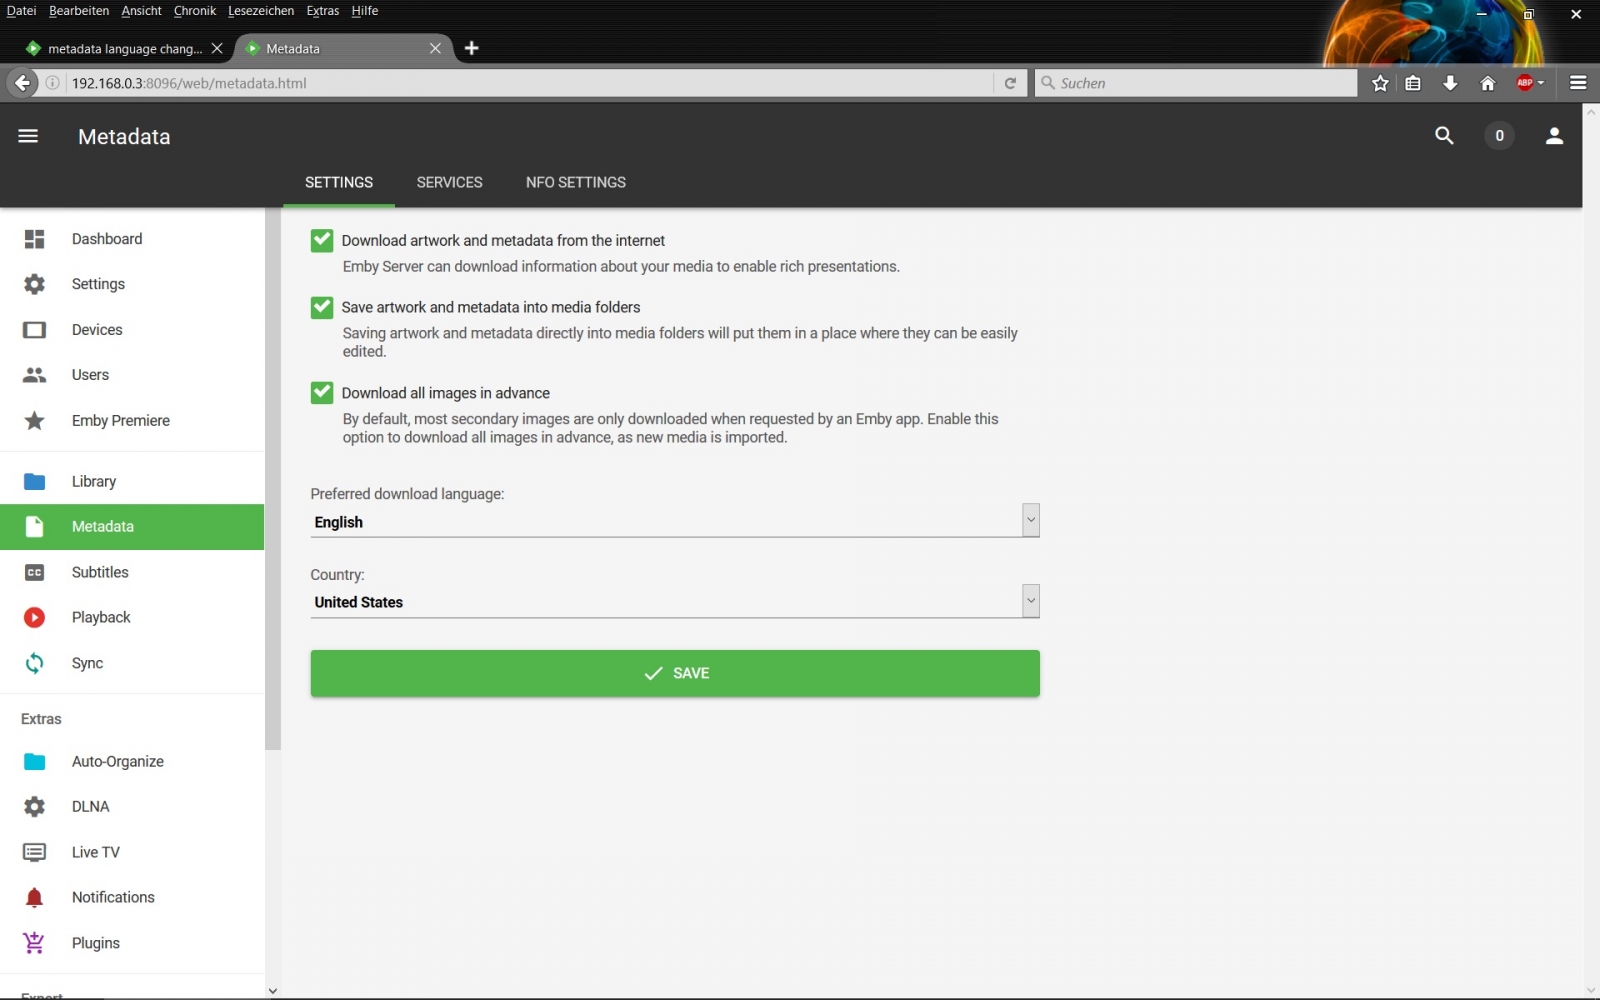Viewport: 1600px width, 1000px height.
Task: Open Plugins page link
Action: [x=96, y=943]
